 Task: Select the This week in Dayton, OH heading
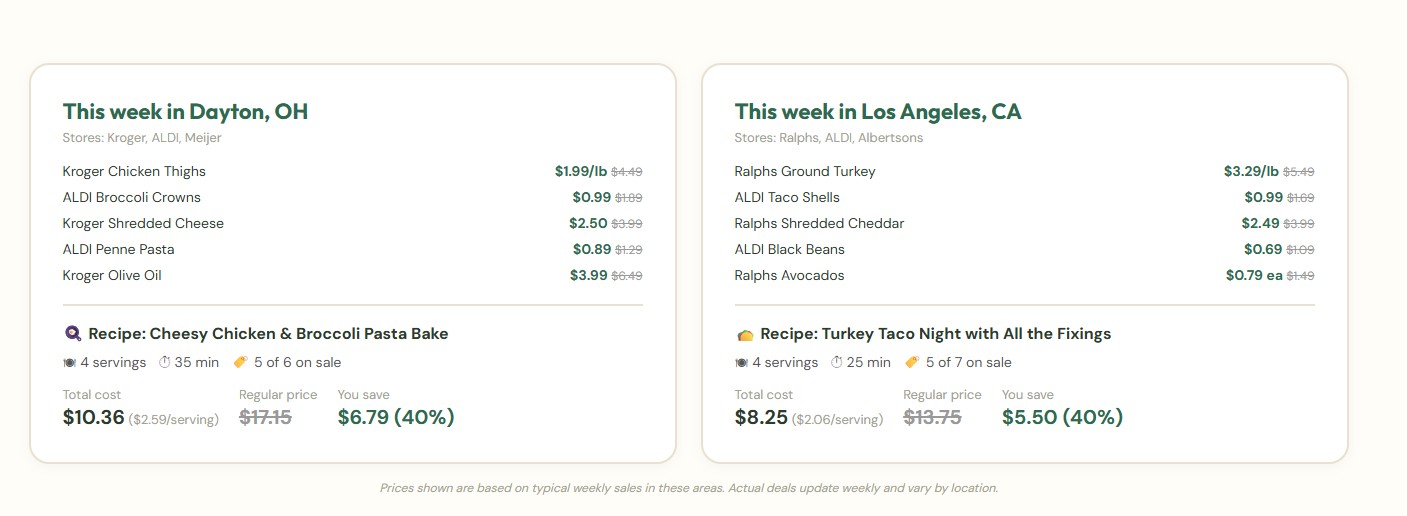click(185, 111)
